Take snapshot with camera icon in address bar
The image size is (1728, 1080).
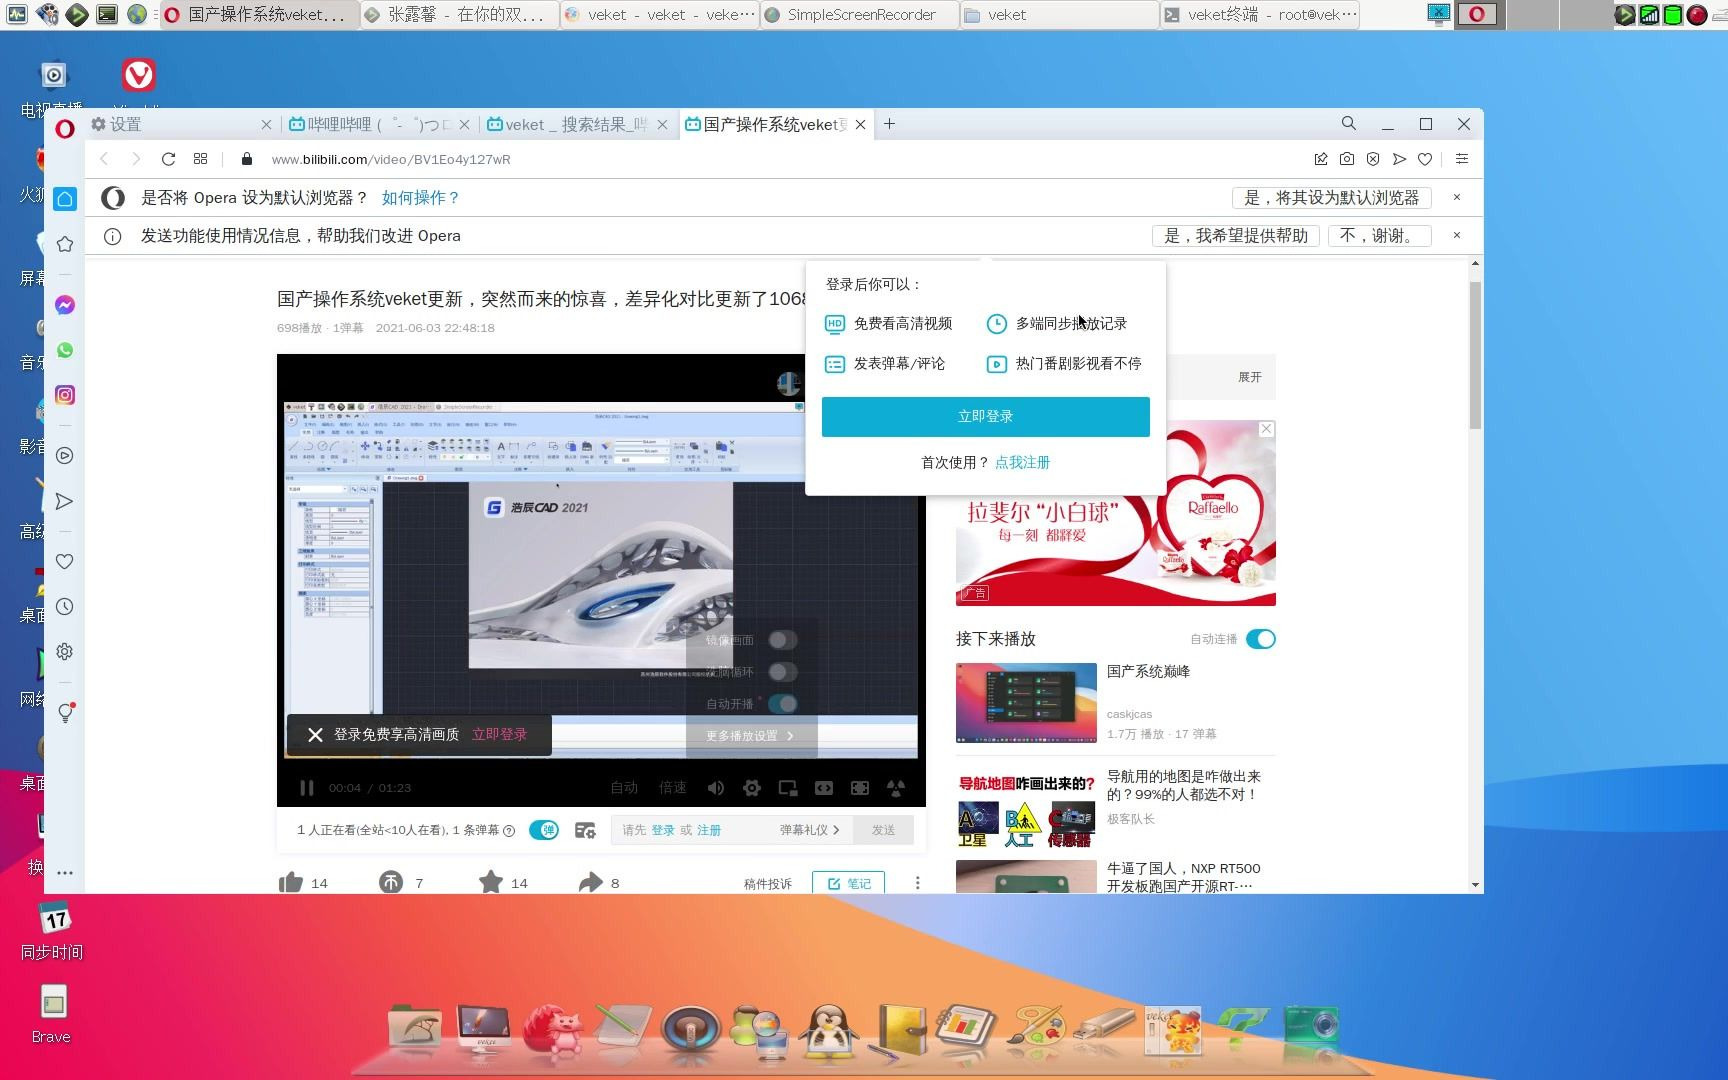point(1347,159)
